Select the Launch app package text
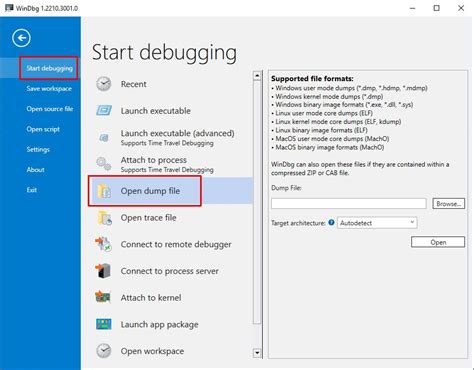The height and width of the screenshot is (370, 474). [x=160, y=324]
